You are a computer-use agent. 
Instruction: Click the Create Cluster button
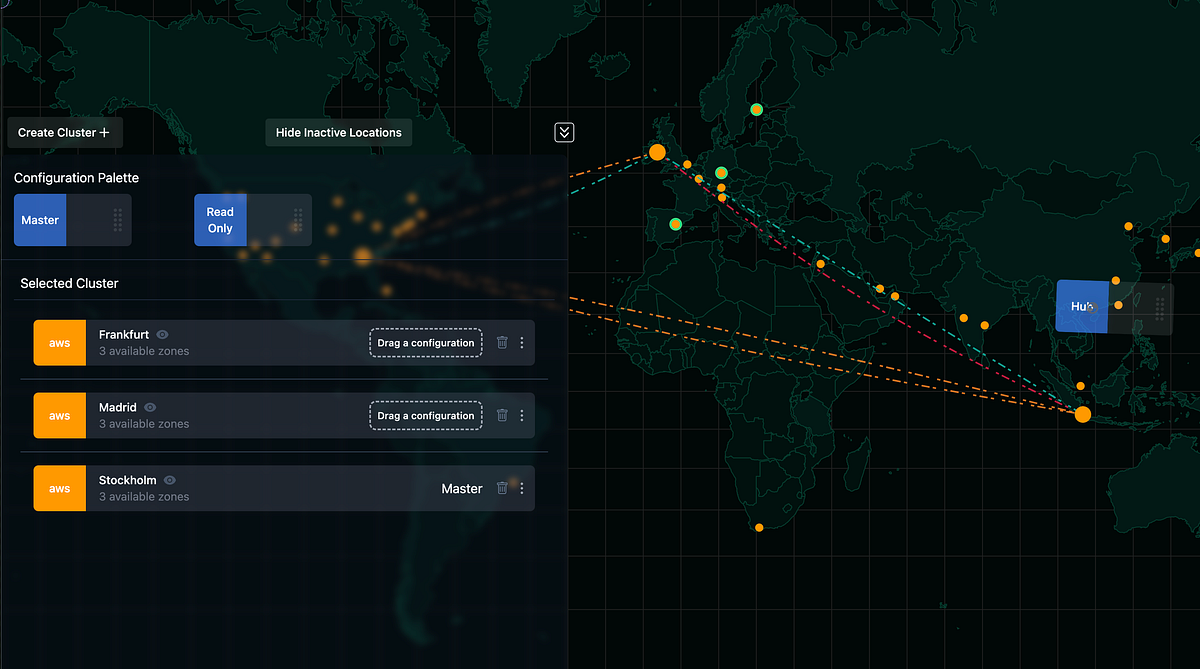pos(64,132)
